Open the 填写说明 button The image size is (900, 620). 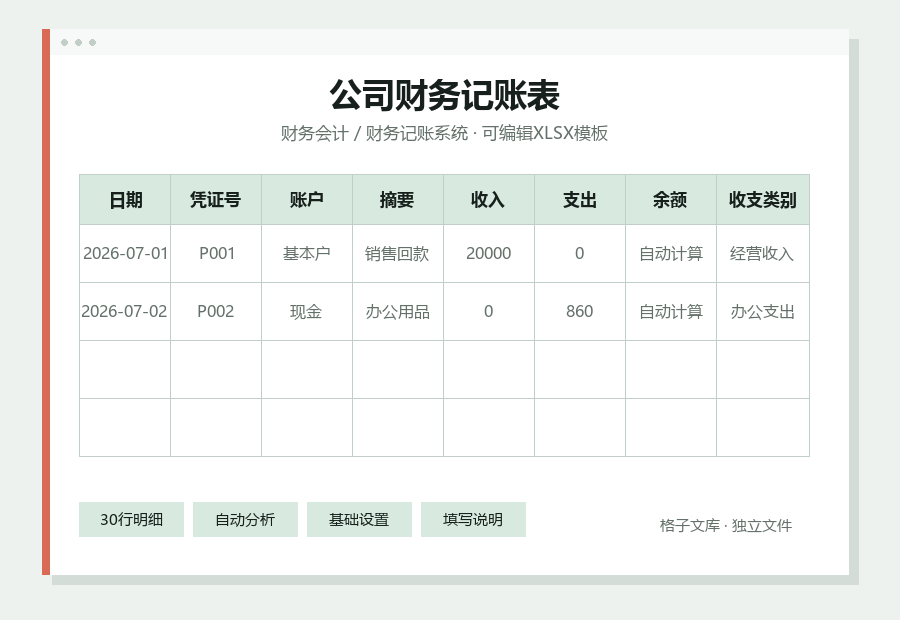point(473,520)
